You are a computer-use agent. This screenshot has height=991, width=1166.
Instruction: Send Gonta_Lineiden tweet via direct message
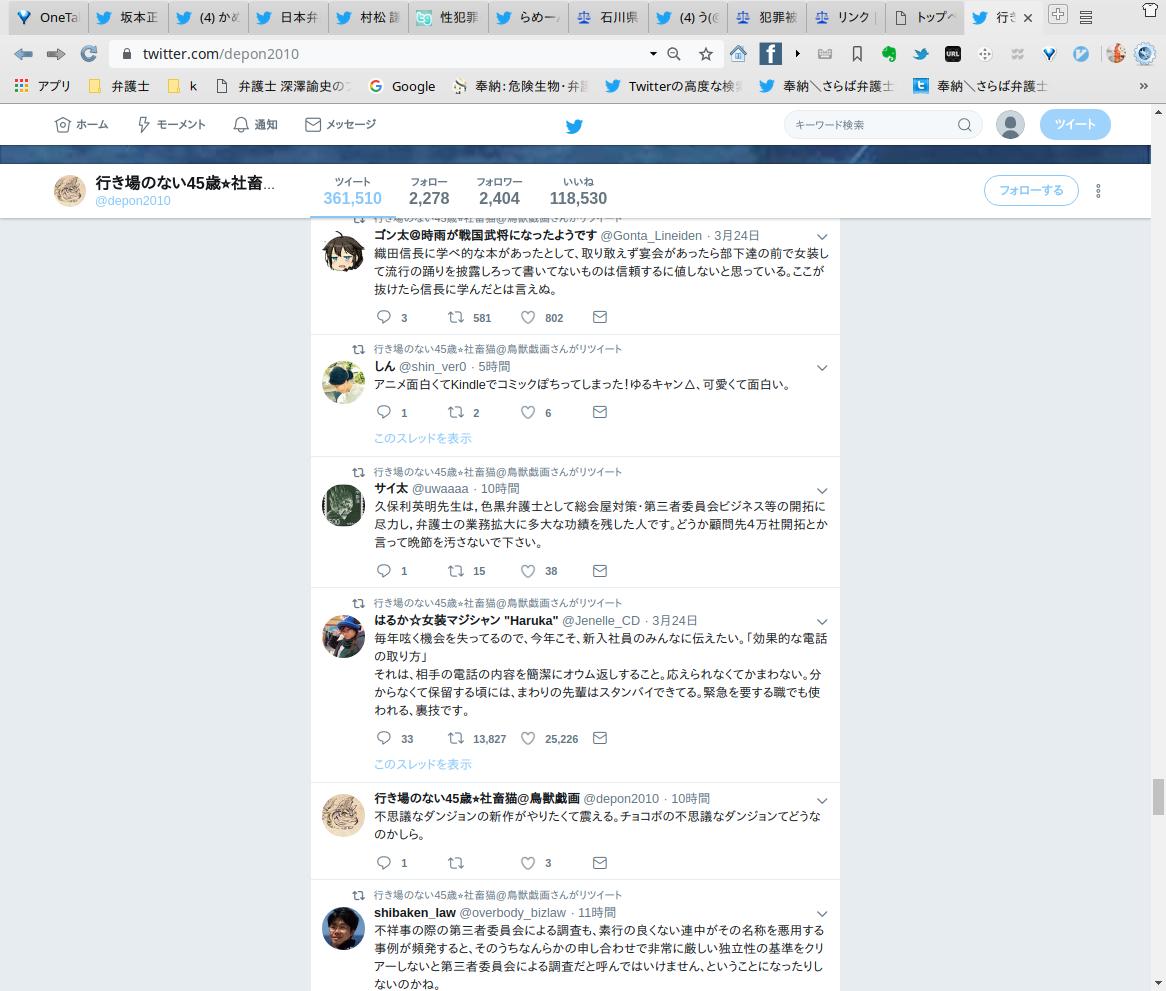(x=600, y=317)
